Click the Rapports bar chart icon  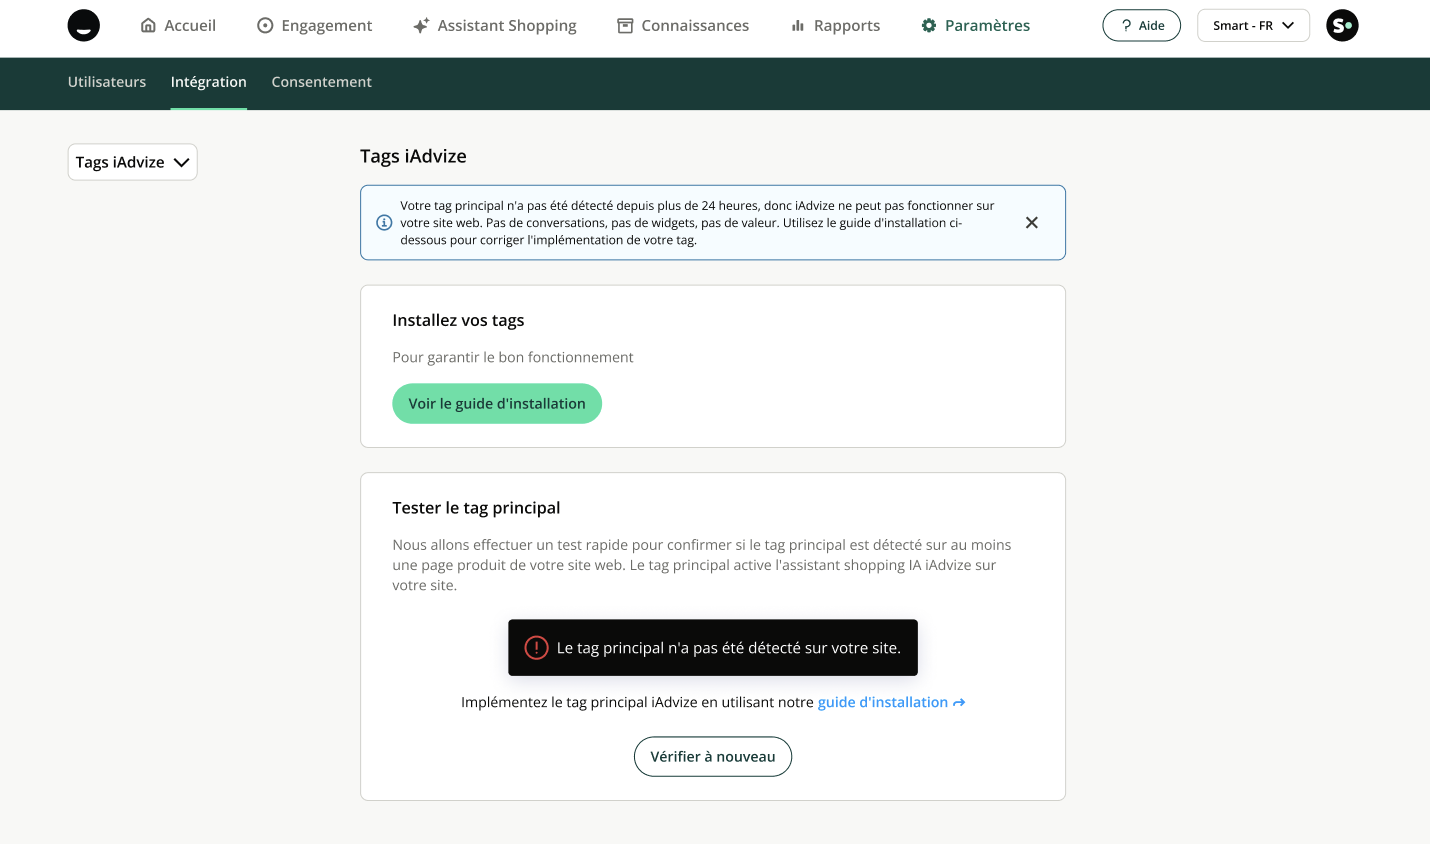(x=798, y=26)
